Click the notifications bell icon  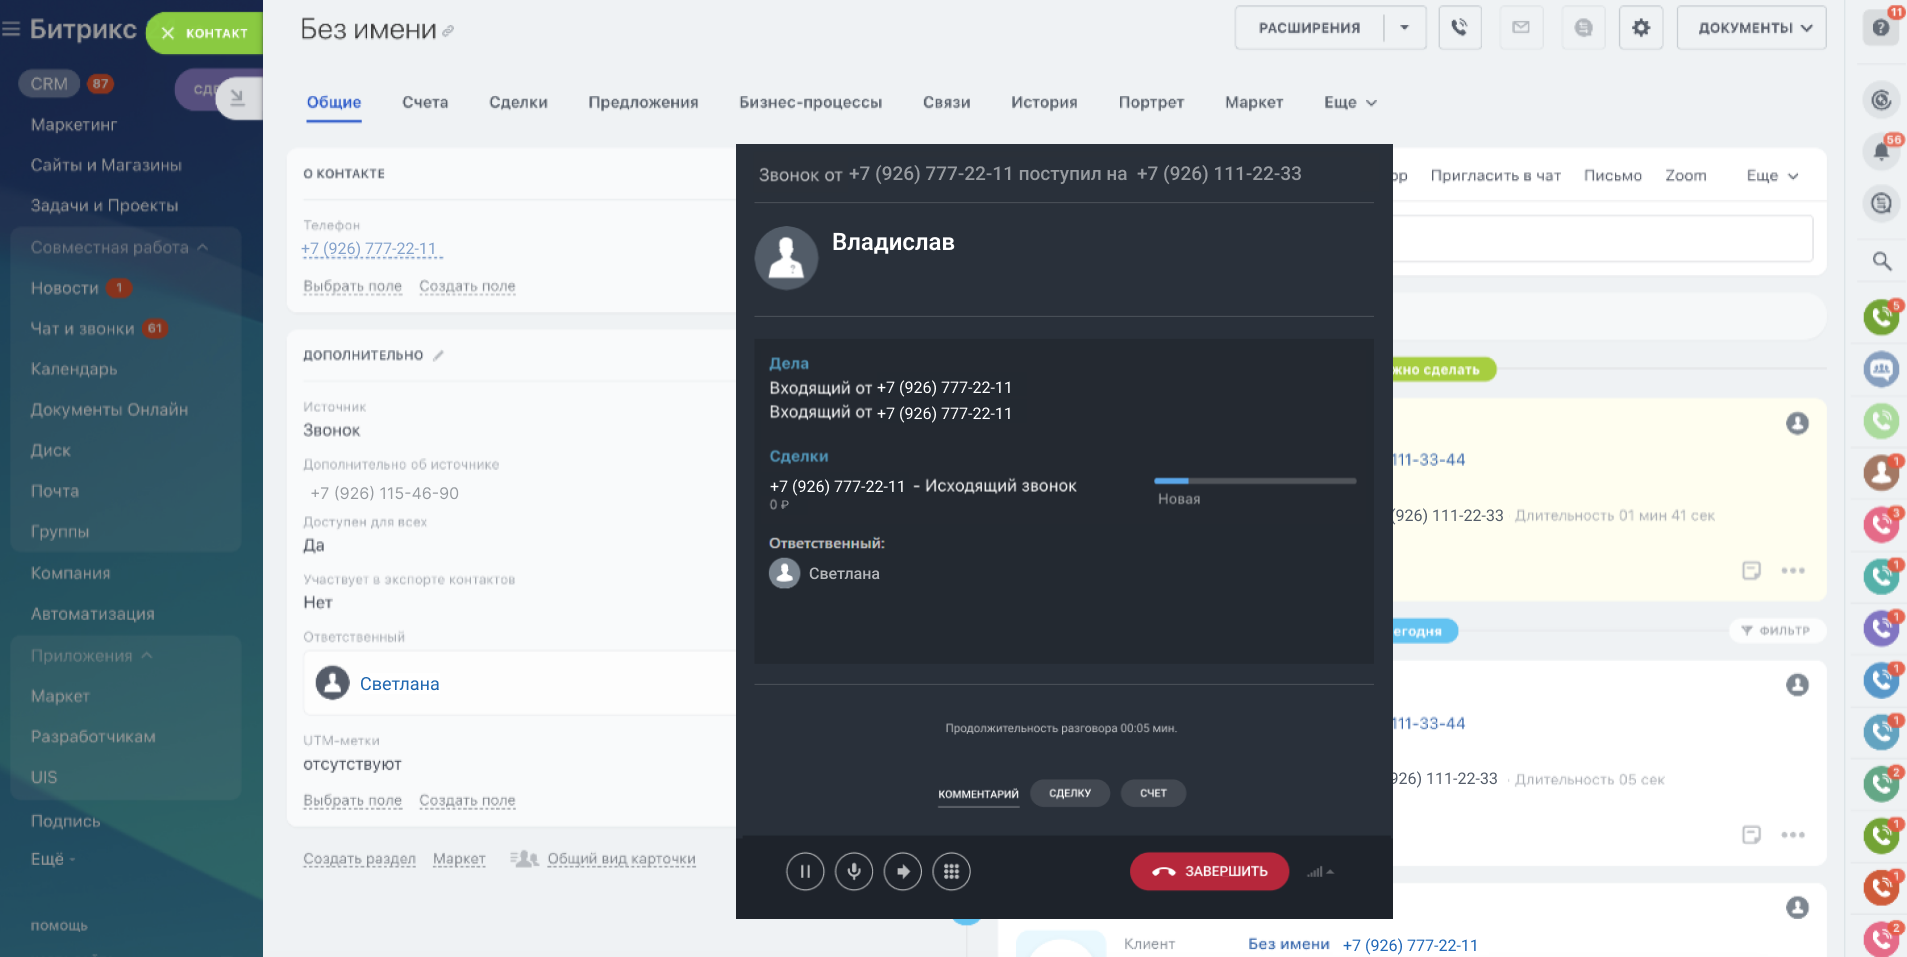1881,152
